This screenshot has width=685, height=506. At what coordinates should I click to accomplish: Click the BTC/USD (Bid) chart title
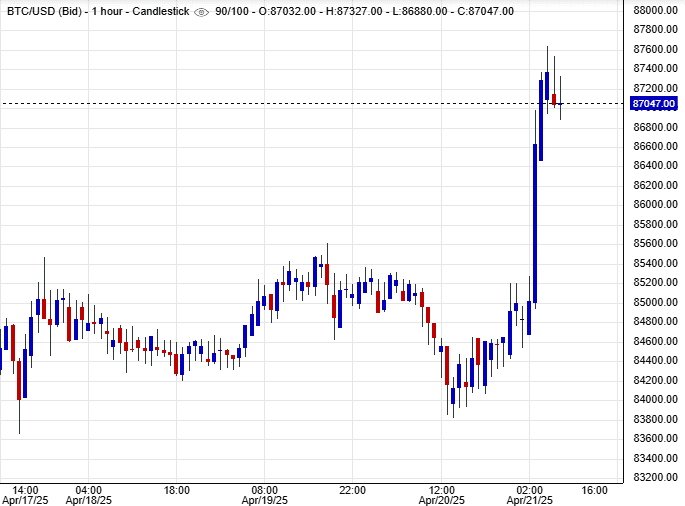[x=43, y=11]
